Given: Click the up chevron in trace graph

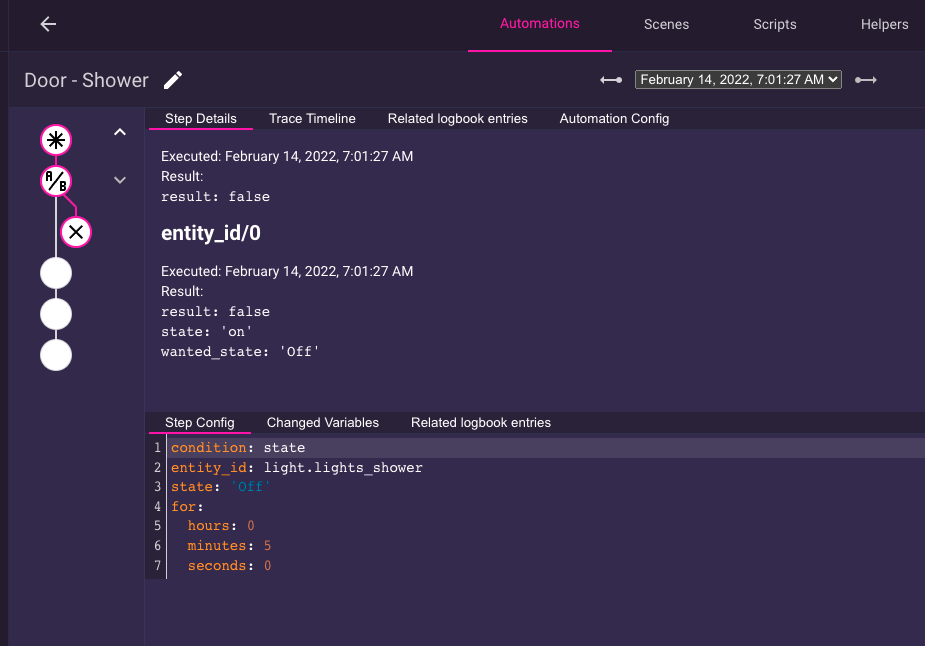Looking at the screenshot, I should pyautogui.click(x=120, y=132).
